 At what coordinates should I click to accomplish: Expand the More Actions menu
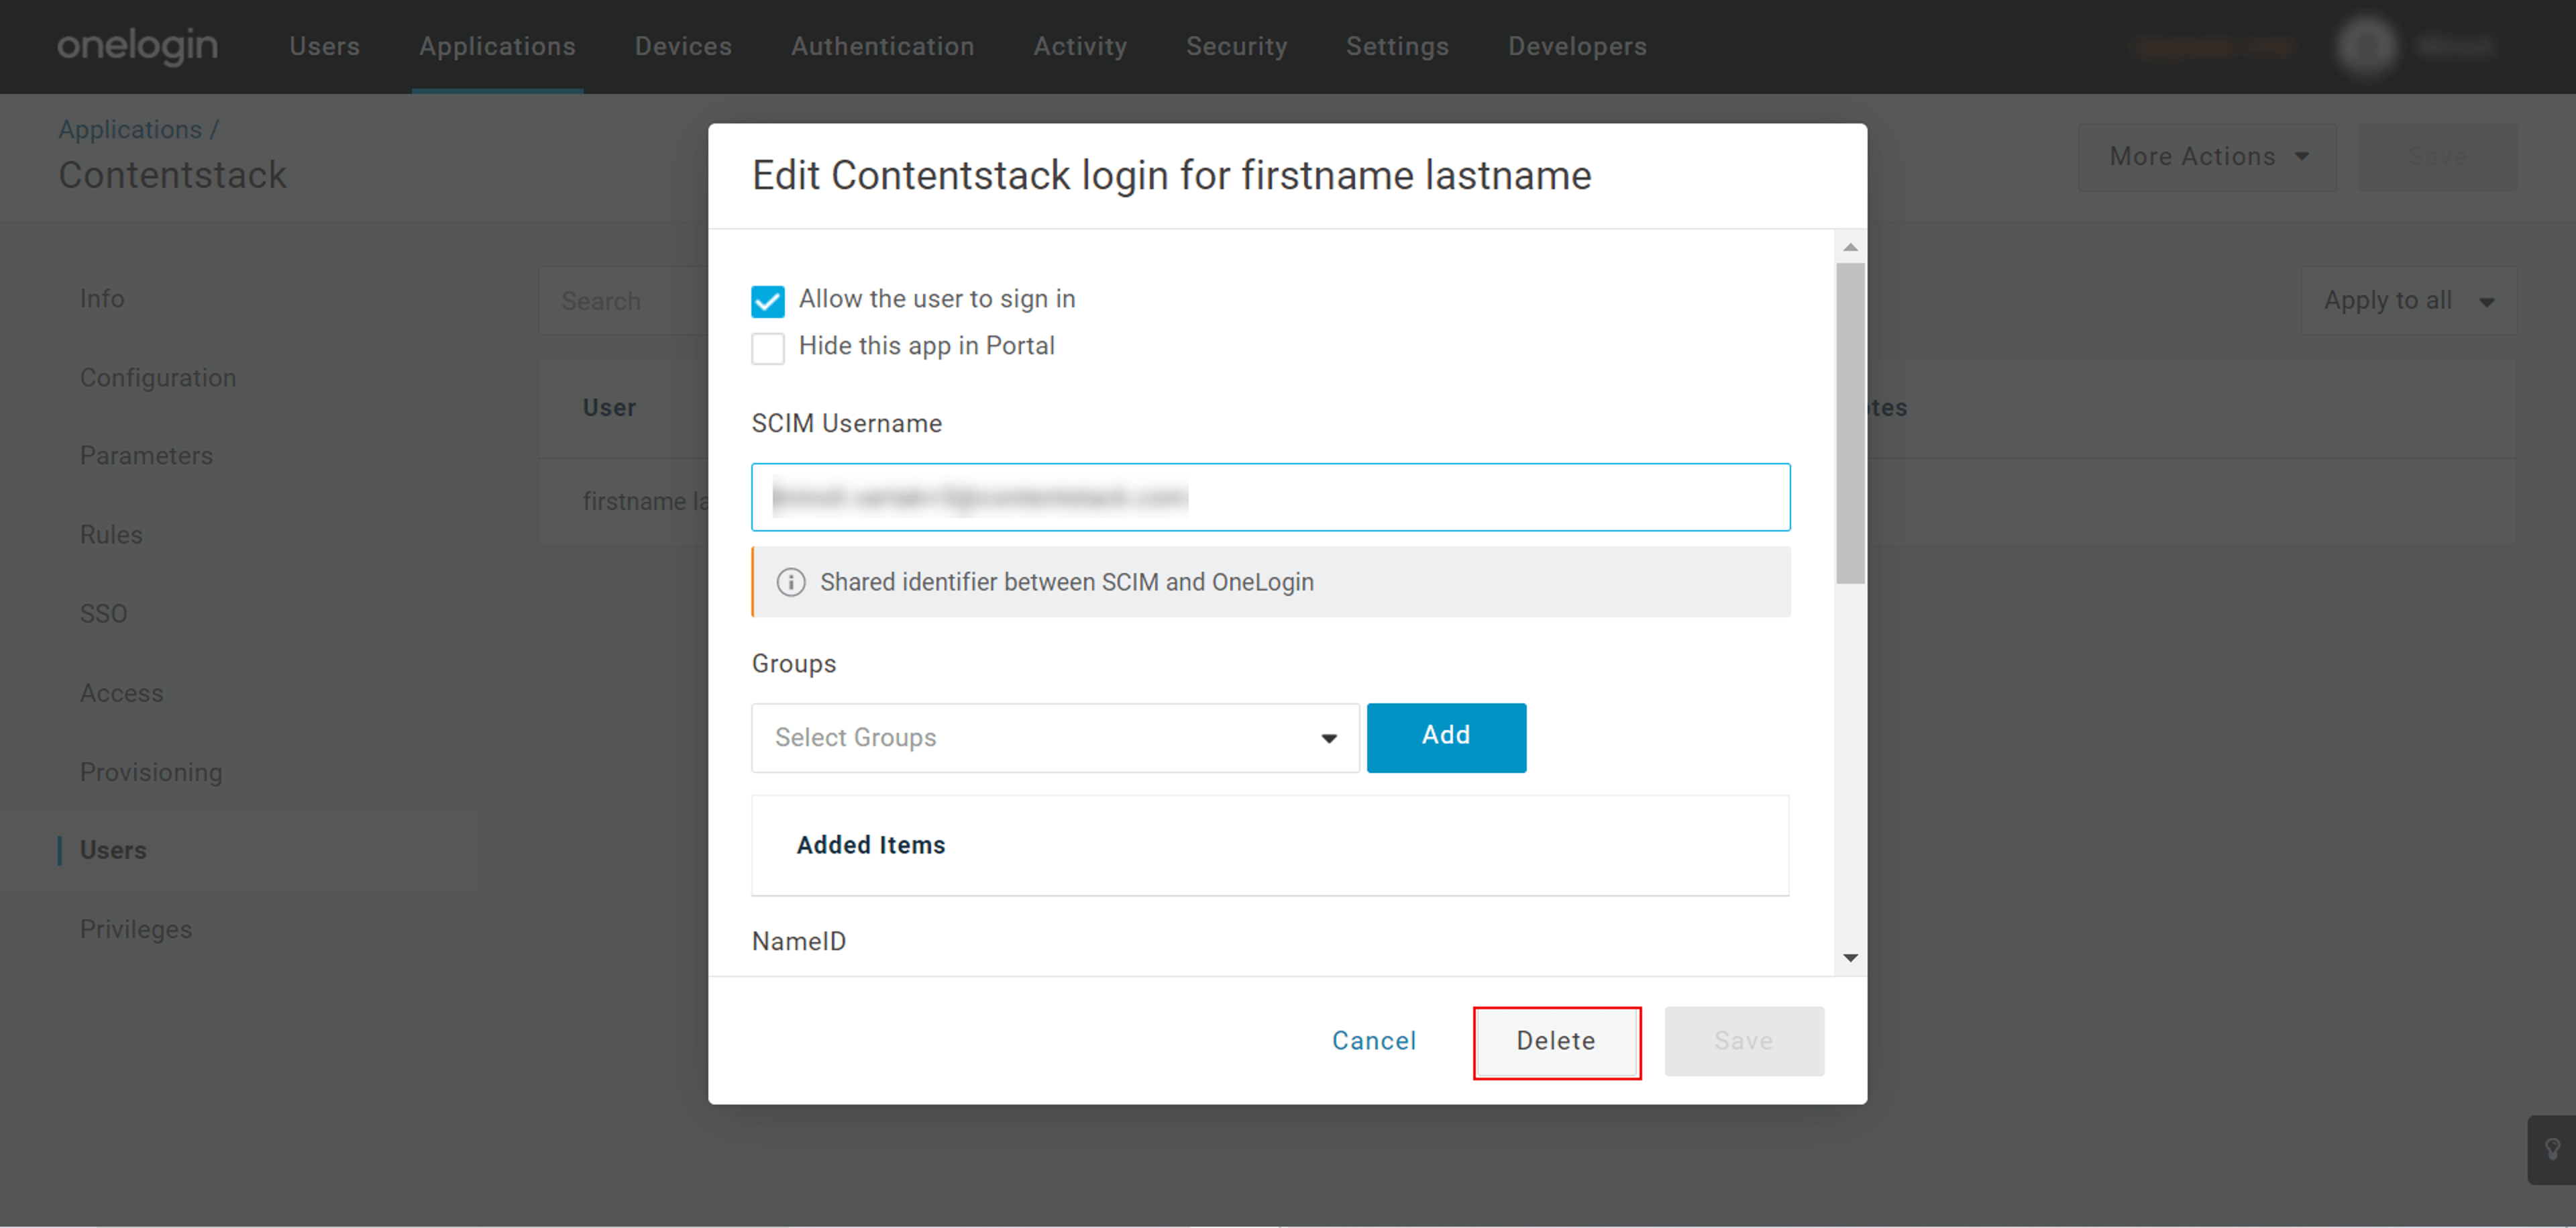point(2207,157)
